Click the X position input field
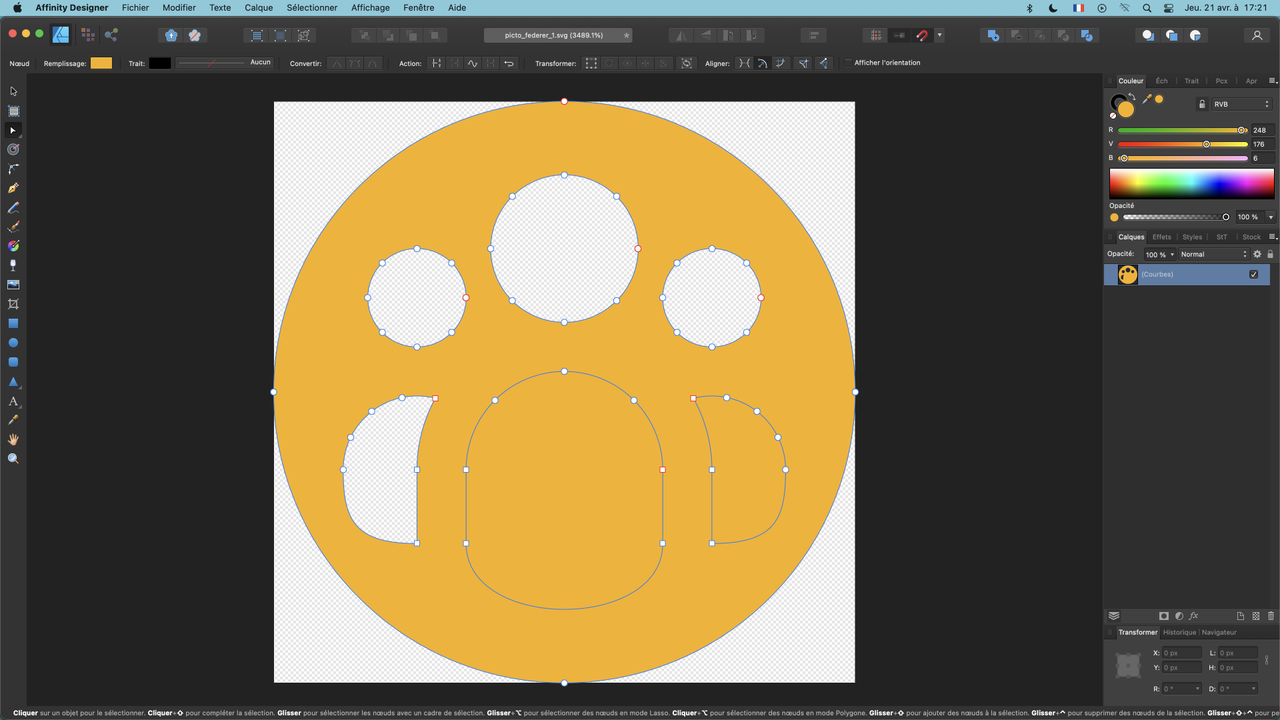The height and width of the screenshot is (720, 1280). [1182, 653]
